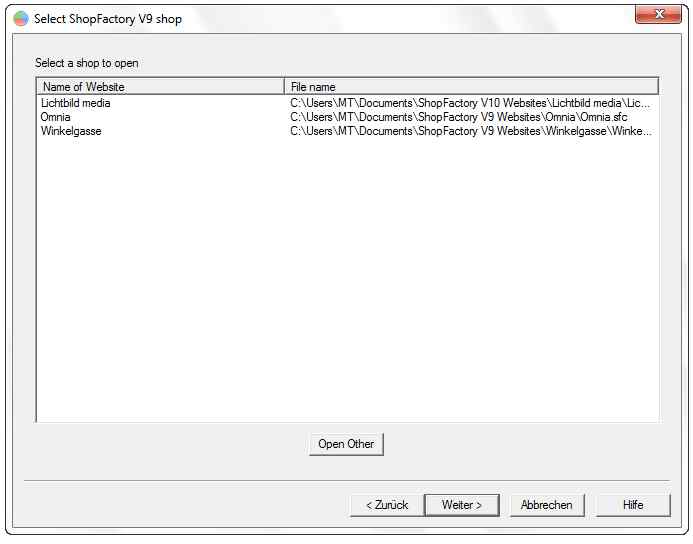This screenshot has width=693, height=544.
Task: Click the Winkelgasse file path cell
Action: tap(470, 131)
